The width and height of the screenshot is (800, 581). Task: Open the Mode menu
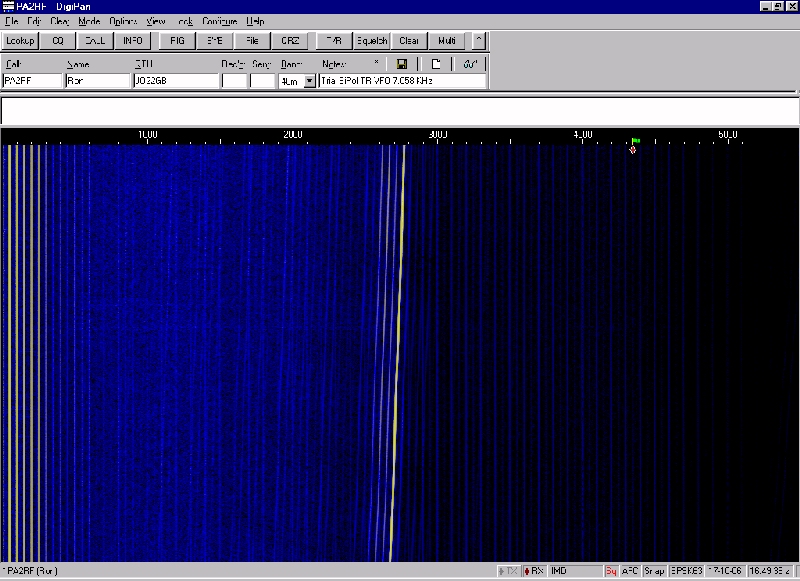(89, 21)
